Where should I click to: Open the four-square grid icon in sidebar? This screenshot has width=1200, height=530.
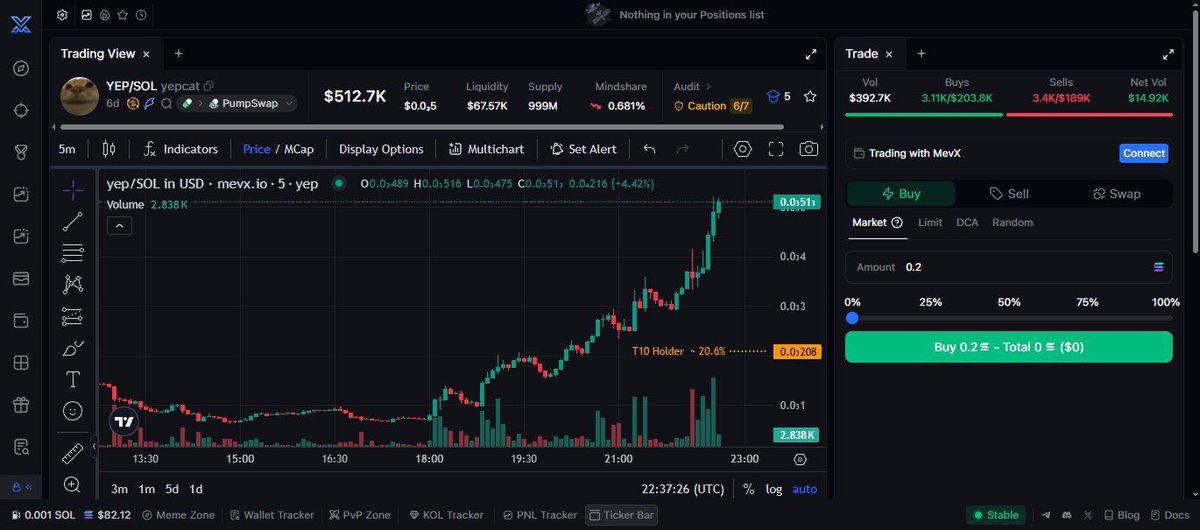coord(21,363)
